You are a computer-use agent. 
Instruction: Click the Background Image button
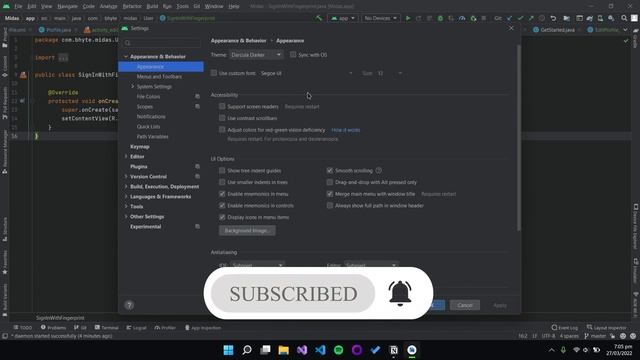[x=247, y=231]
